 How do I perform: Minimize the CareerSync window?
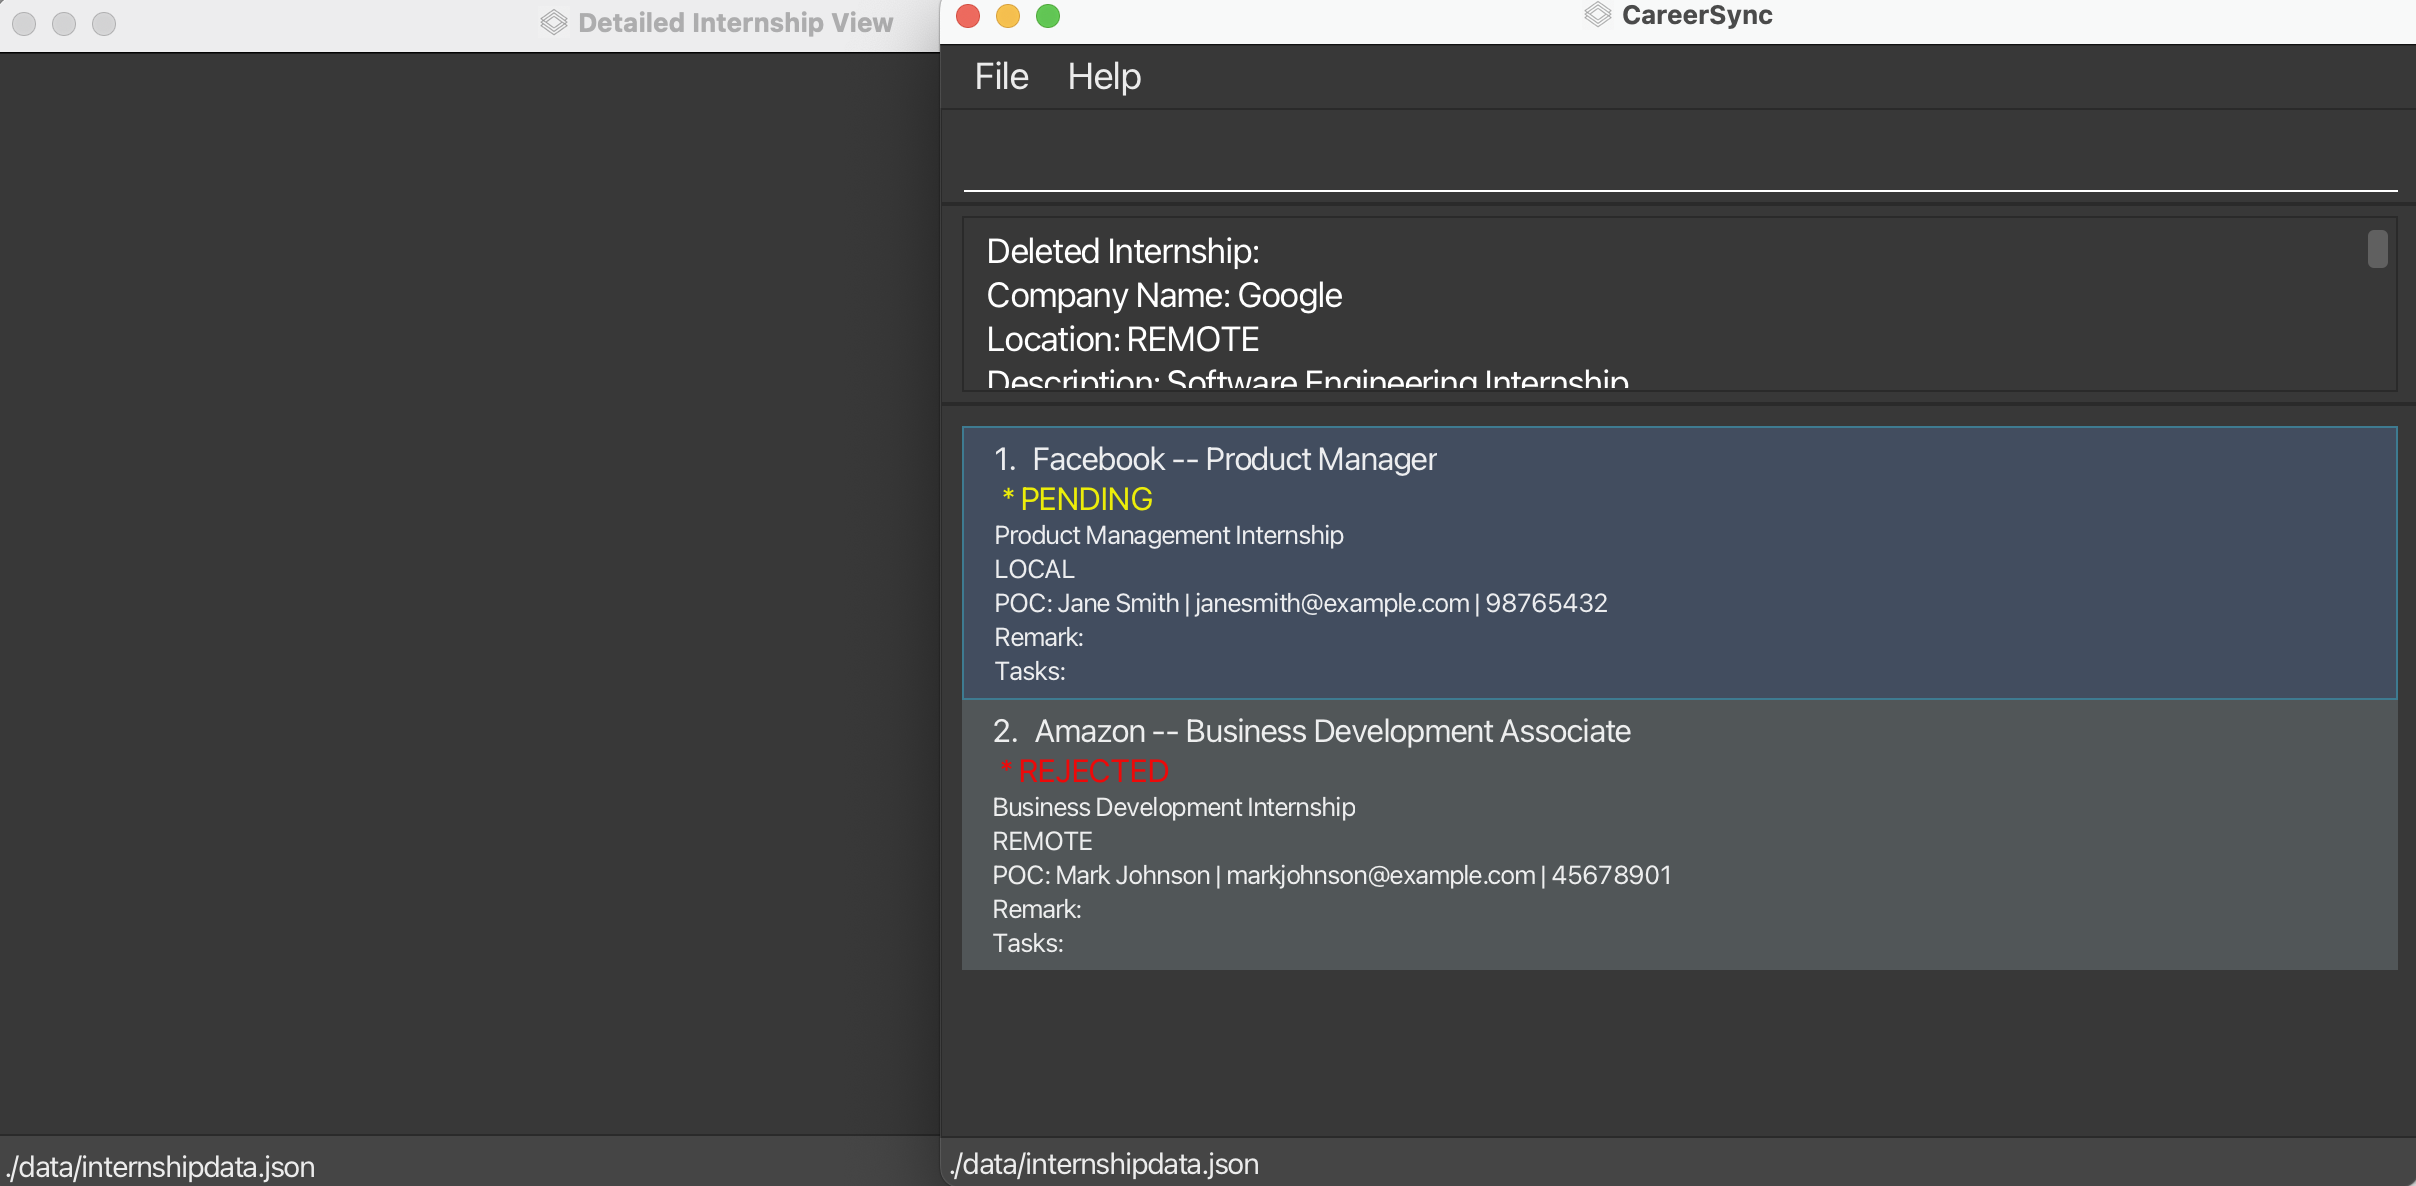pos(1008,16)
